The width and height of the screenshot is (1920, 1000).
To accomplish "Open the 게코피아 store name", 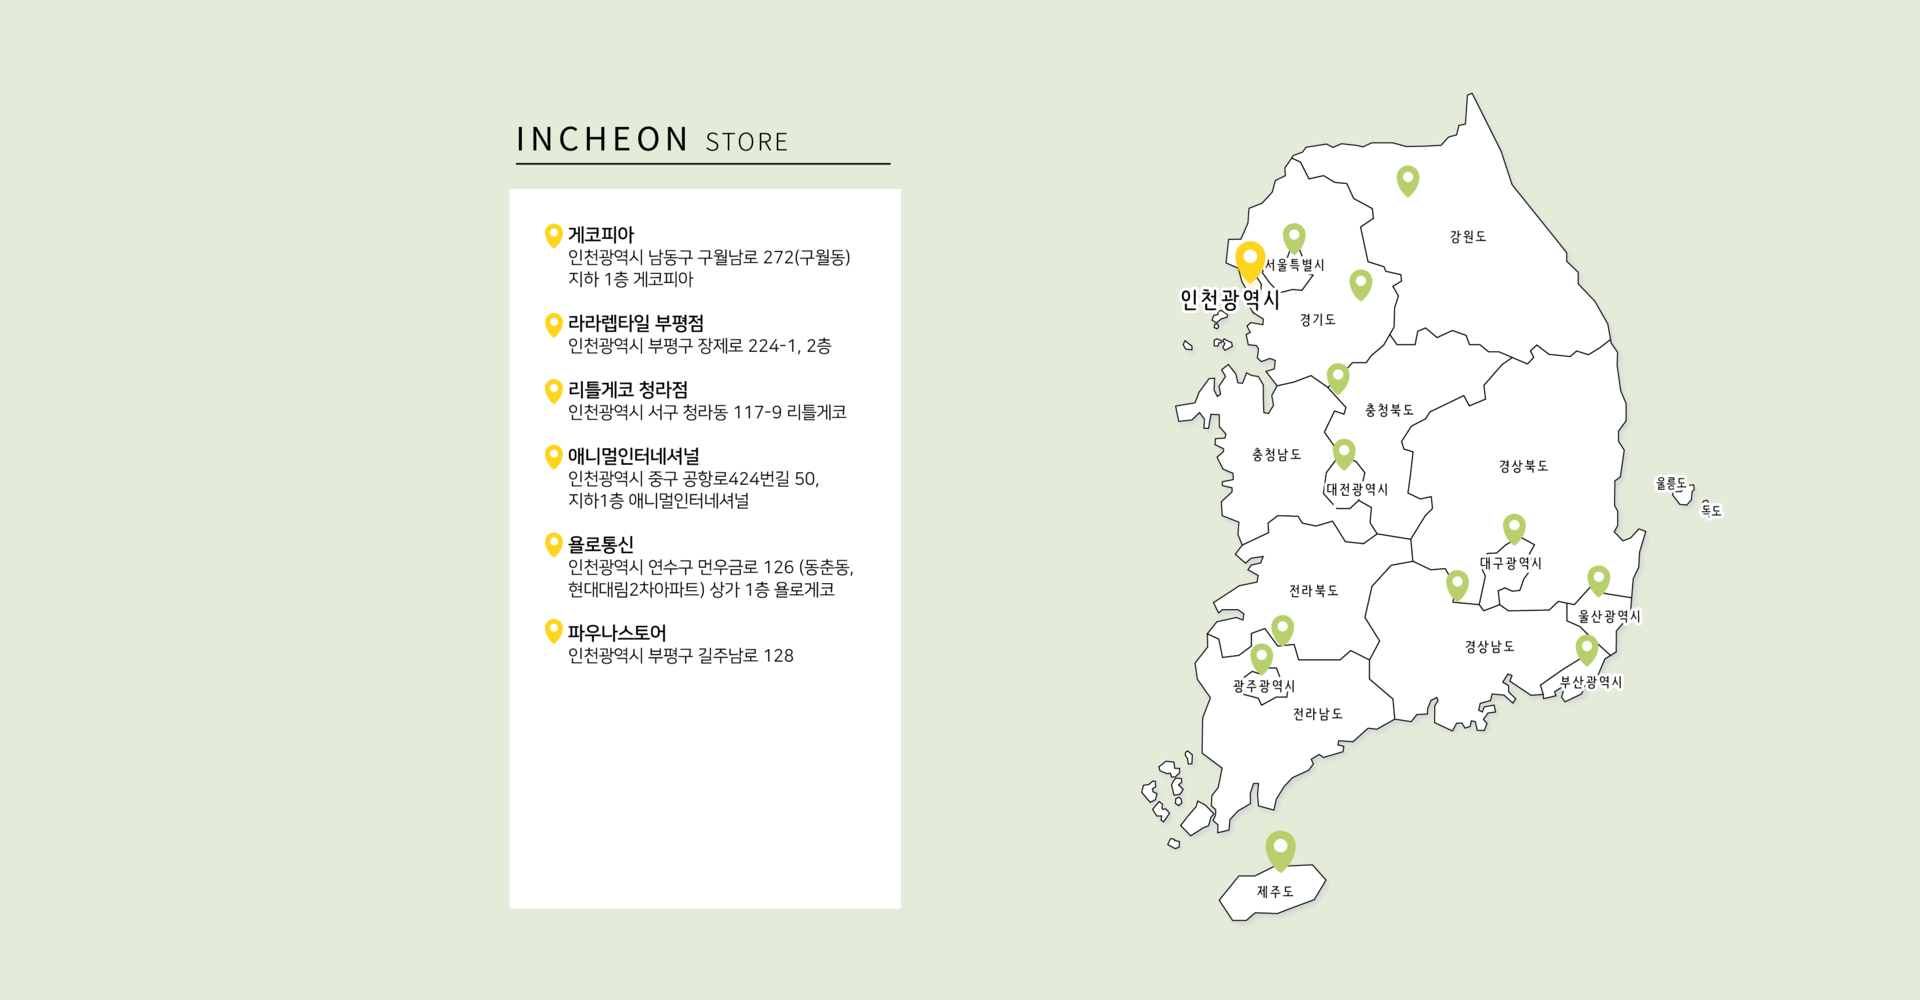I will tap(601, 235).
